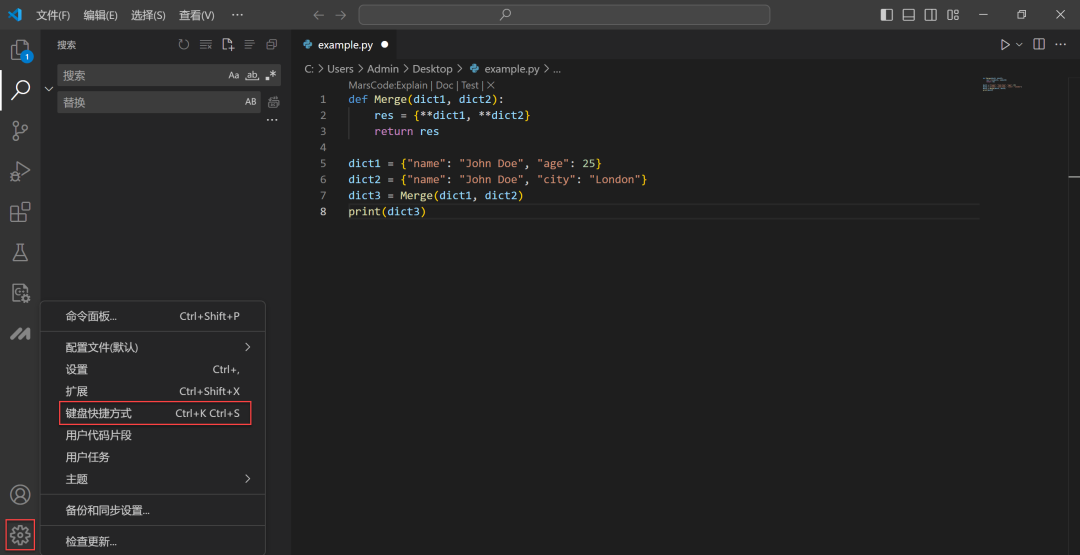Open run options dropdown arrow beside Run
The height and width of the screenshot is (555, 1080).
point(1020,45)
